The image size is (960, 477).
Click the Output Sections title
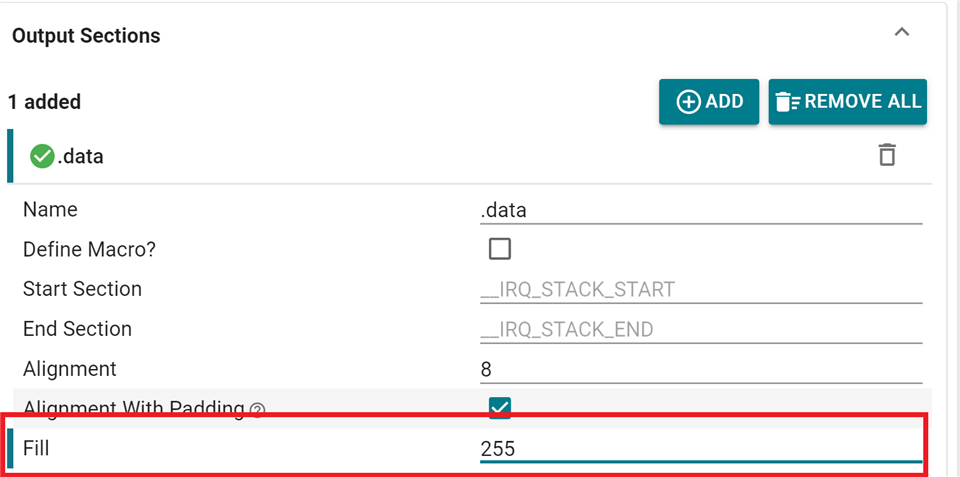[x=86, y=36]
